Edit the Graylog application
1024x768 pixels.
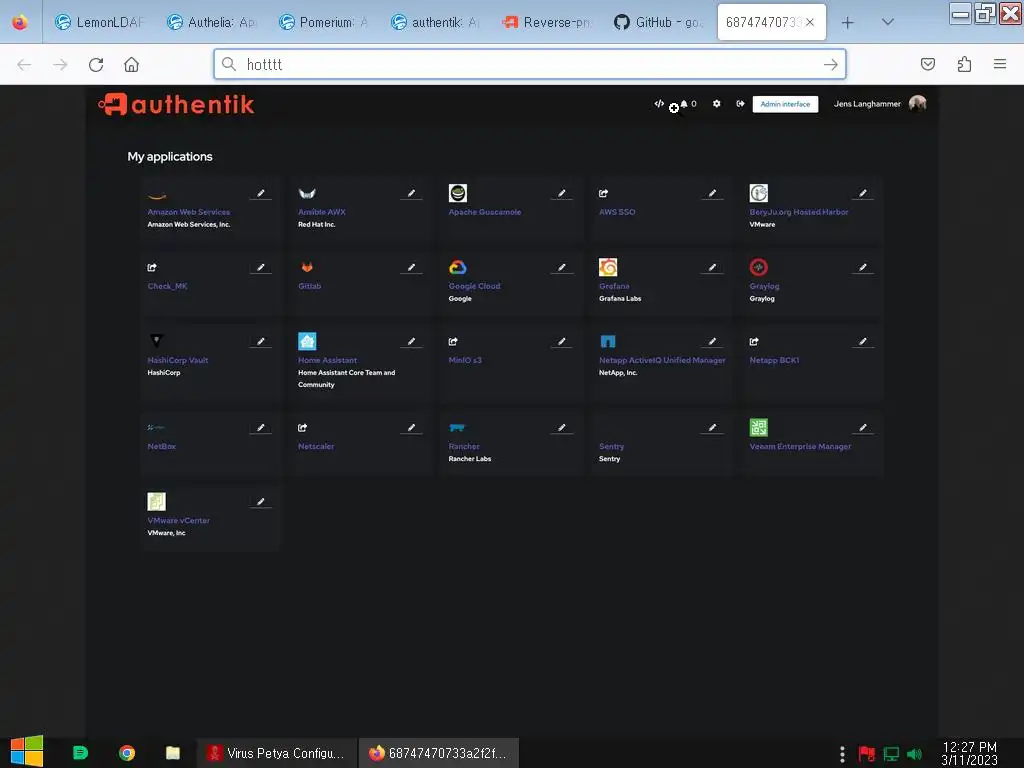point(863,267)
